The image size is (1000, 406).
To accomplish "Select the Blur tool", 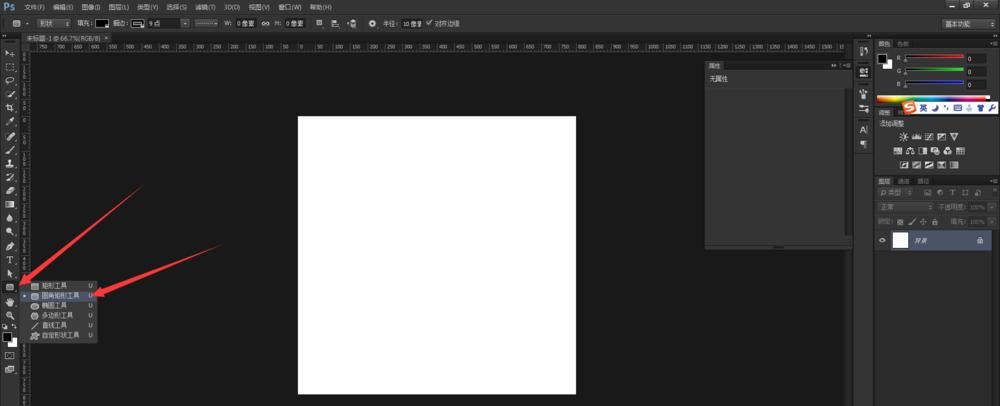I will coord(10,218).
